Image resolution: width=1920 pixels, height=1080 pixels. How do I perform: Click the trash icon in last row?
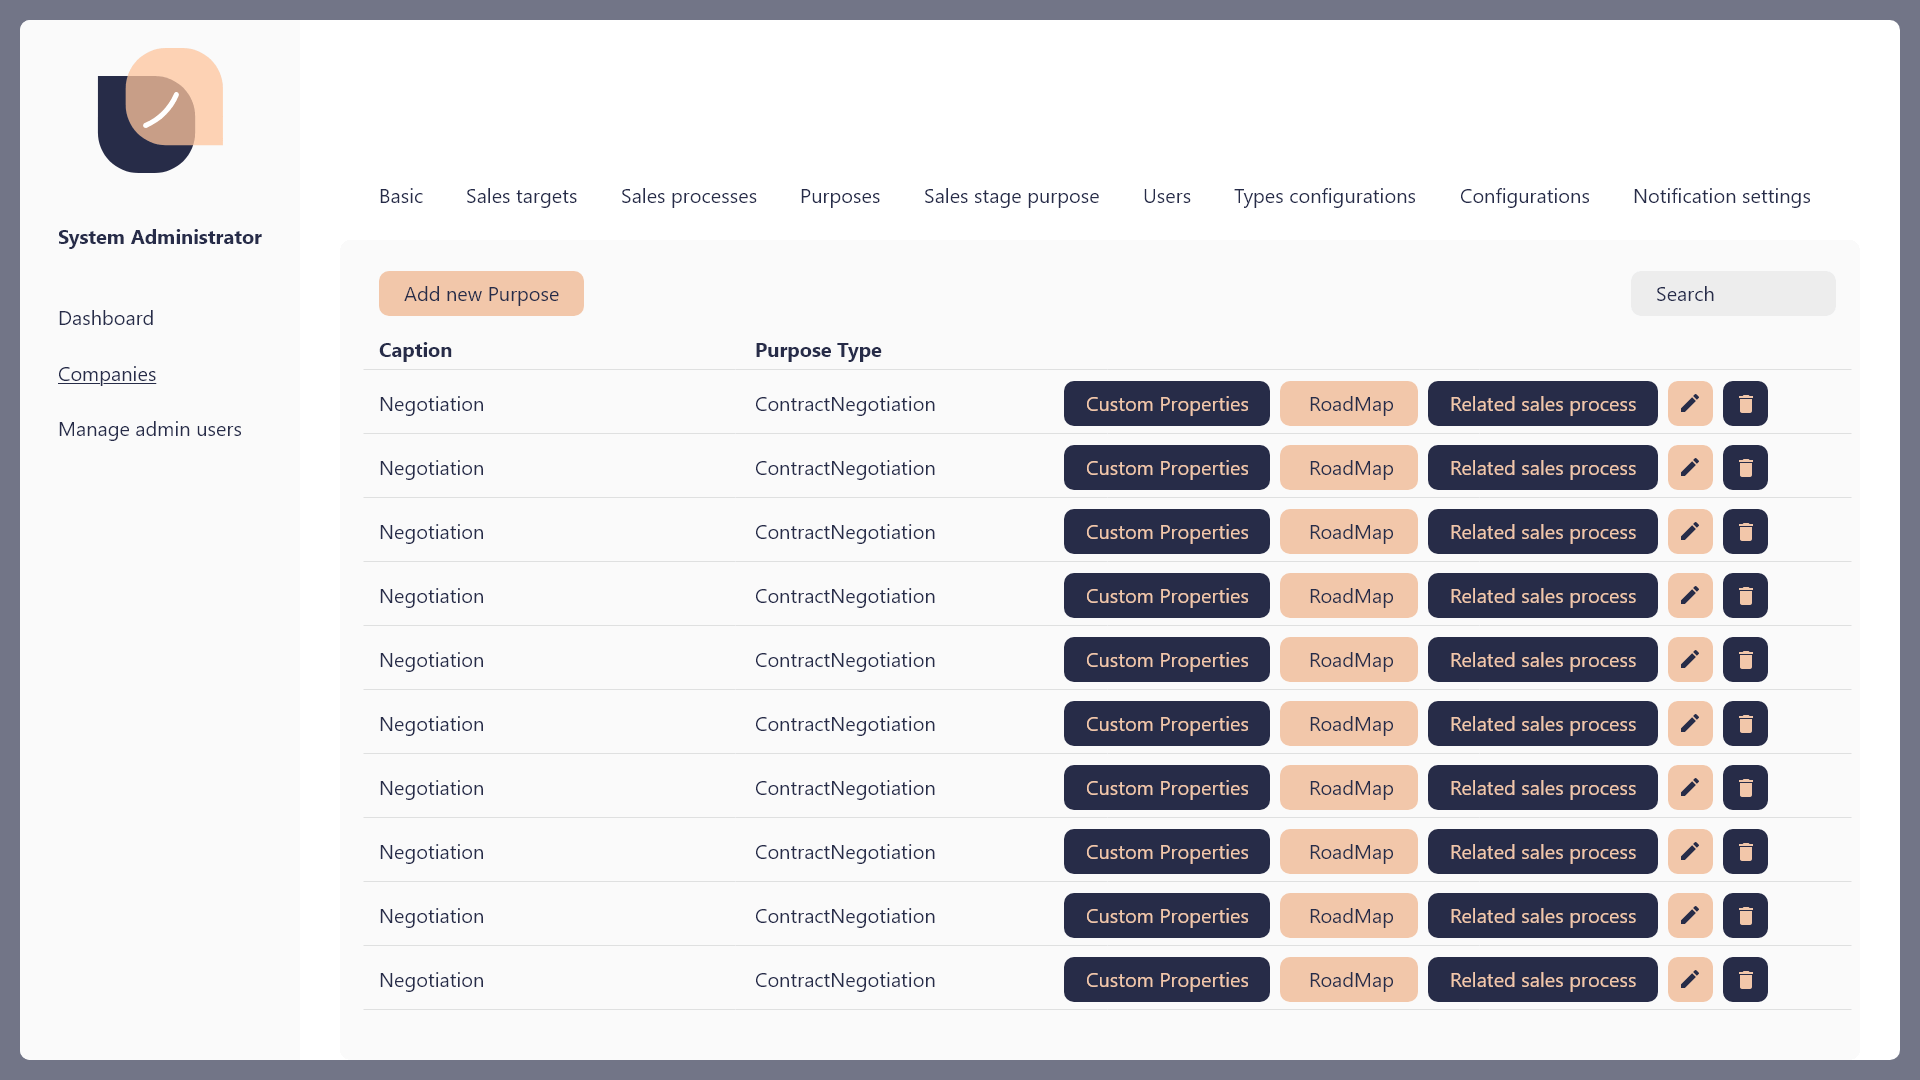tap(1745, 980)
